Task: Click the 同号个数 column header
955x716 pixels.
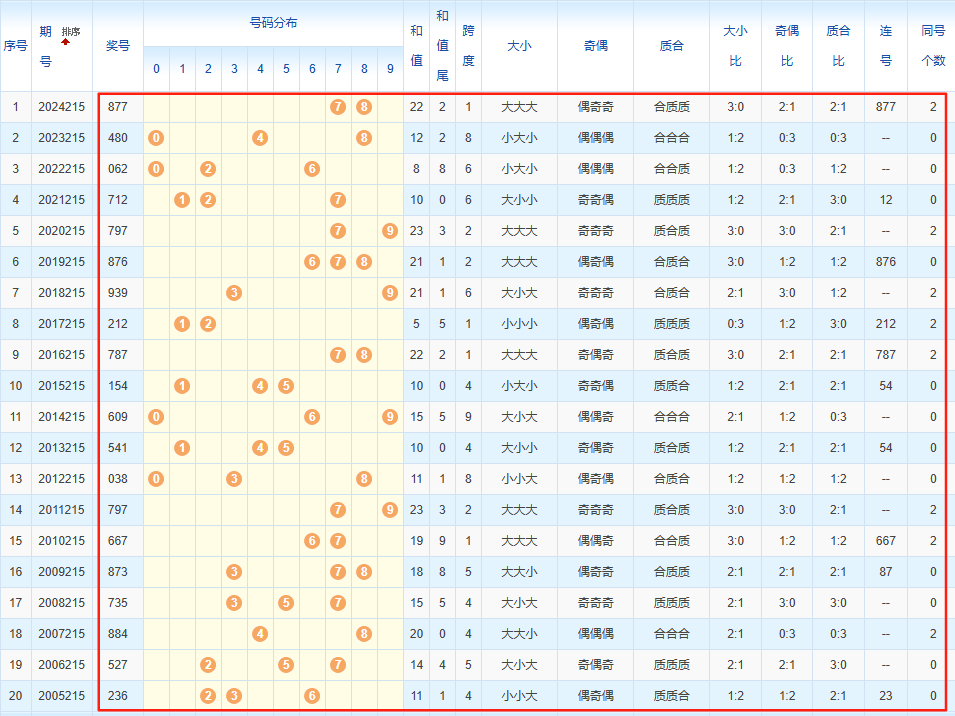Action: (933, 46)
